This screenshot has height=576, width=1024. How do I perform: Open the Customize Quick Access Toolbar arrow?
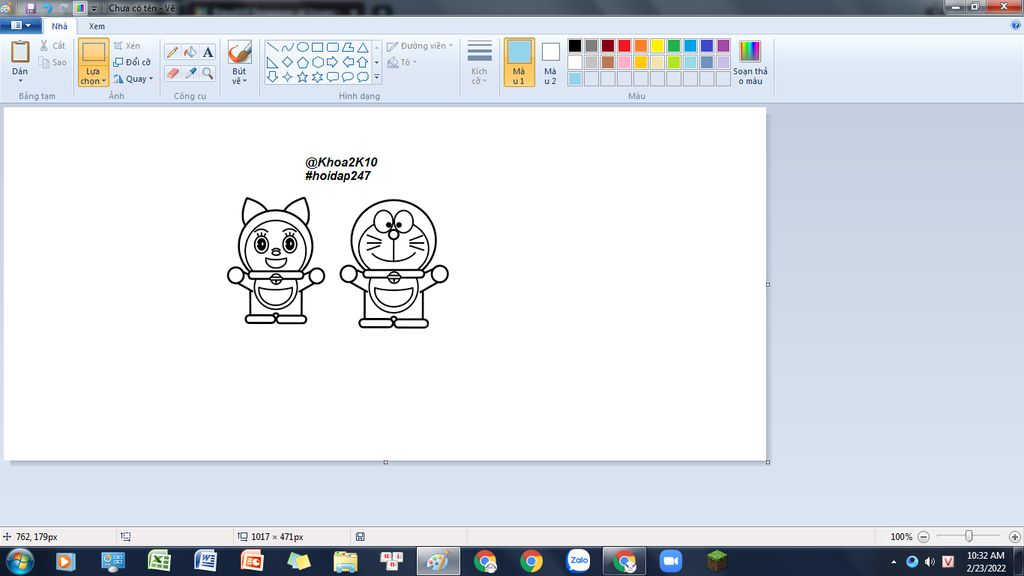(94, 8)
